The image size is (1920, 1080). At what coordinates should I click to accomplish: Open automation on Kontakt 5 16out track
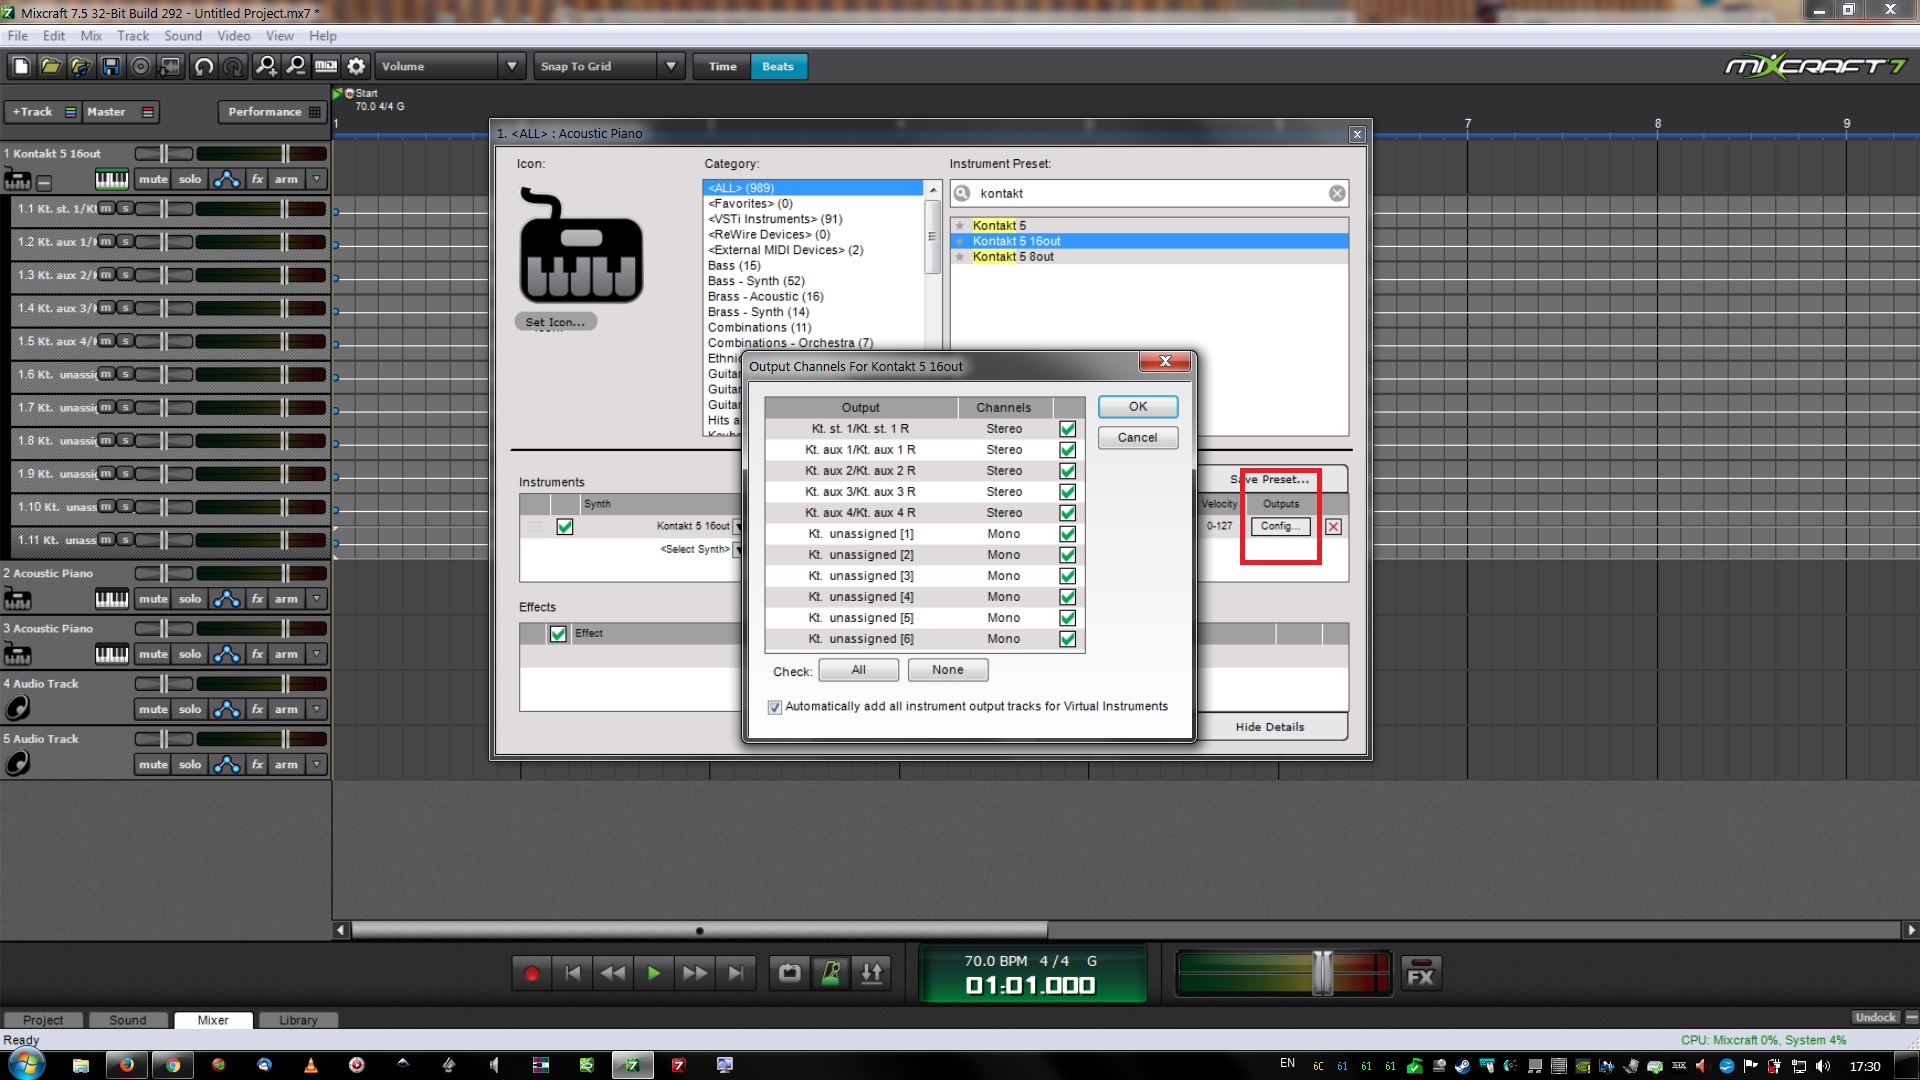click(227, 180)
